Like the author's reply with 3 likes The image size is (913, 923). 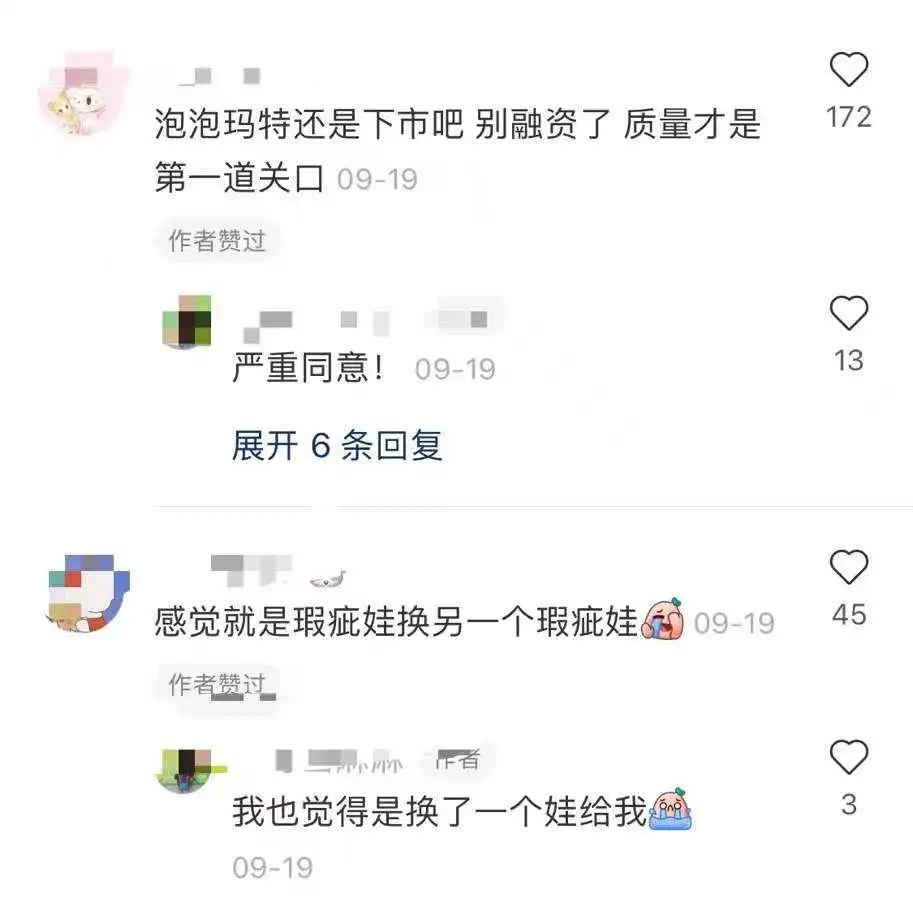849,757
